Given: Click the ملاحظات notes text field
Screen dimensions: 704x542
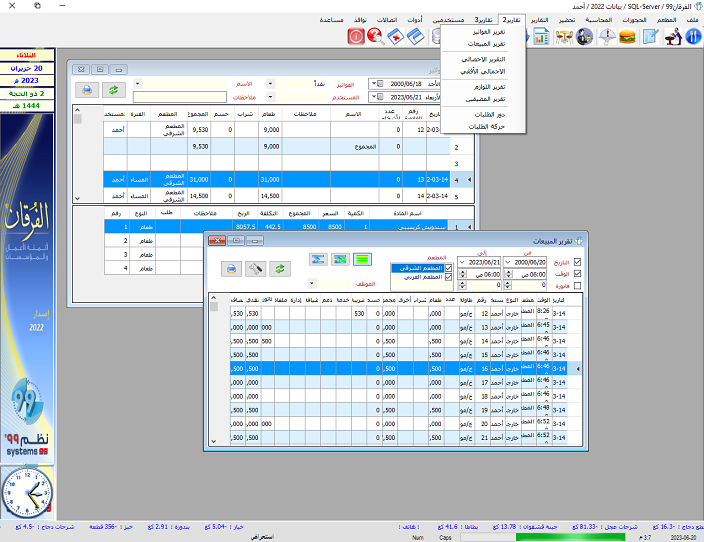Looking at the screenshot, I should [182, 97].
